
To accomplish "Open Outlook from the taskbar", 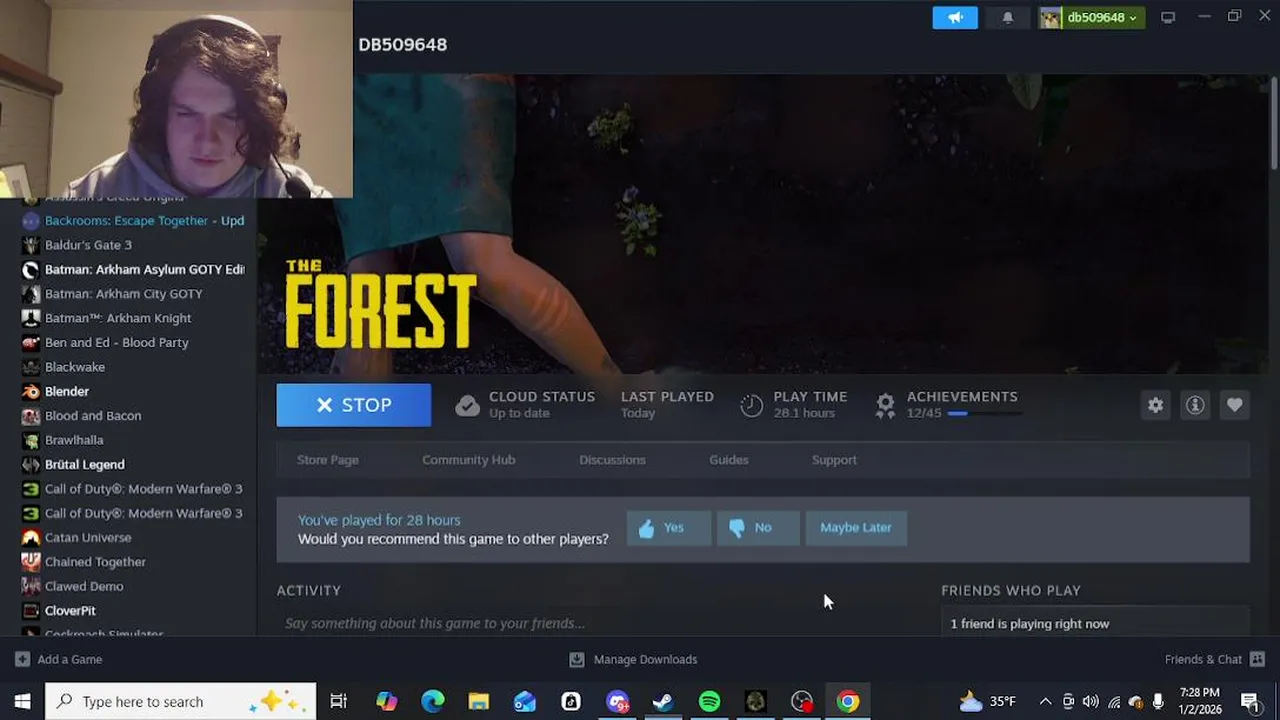I will click(x=525, y=701).
